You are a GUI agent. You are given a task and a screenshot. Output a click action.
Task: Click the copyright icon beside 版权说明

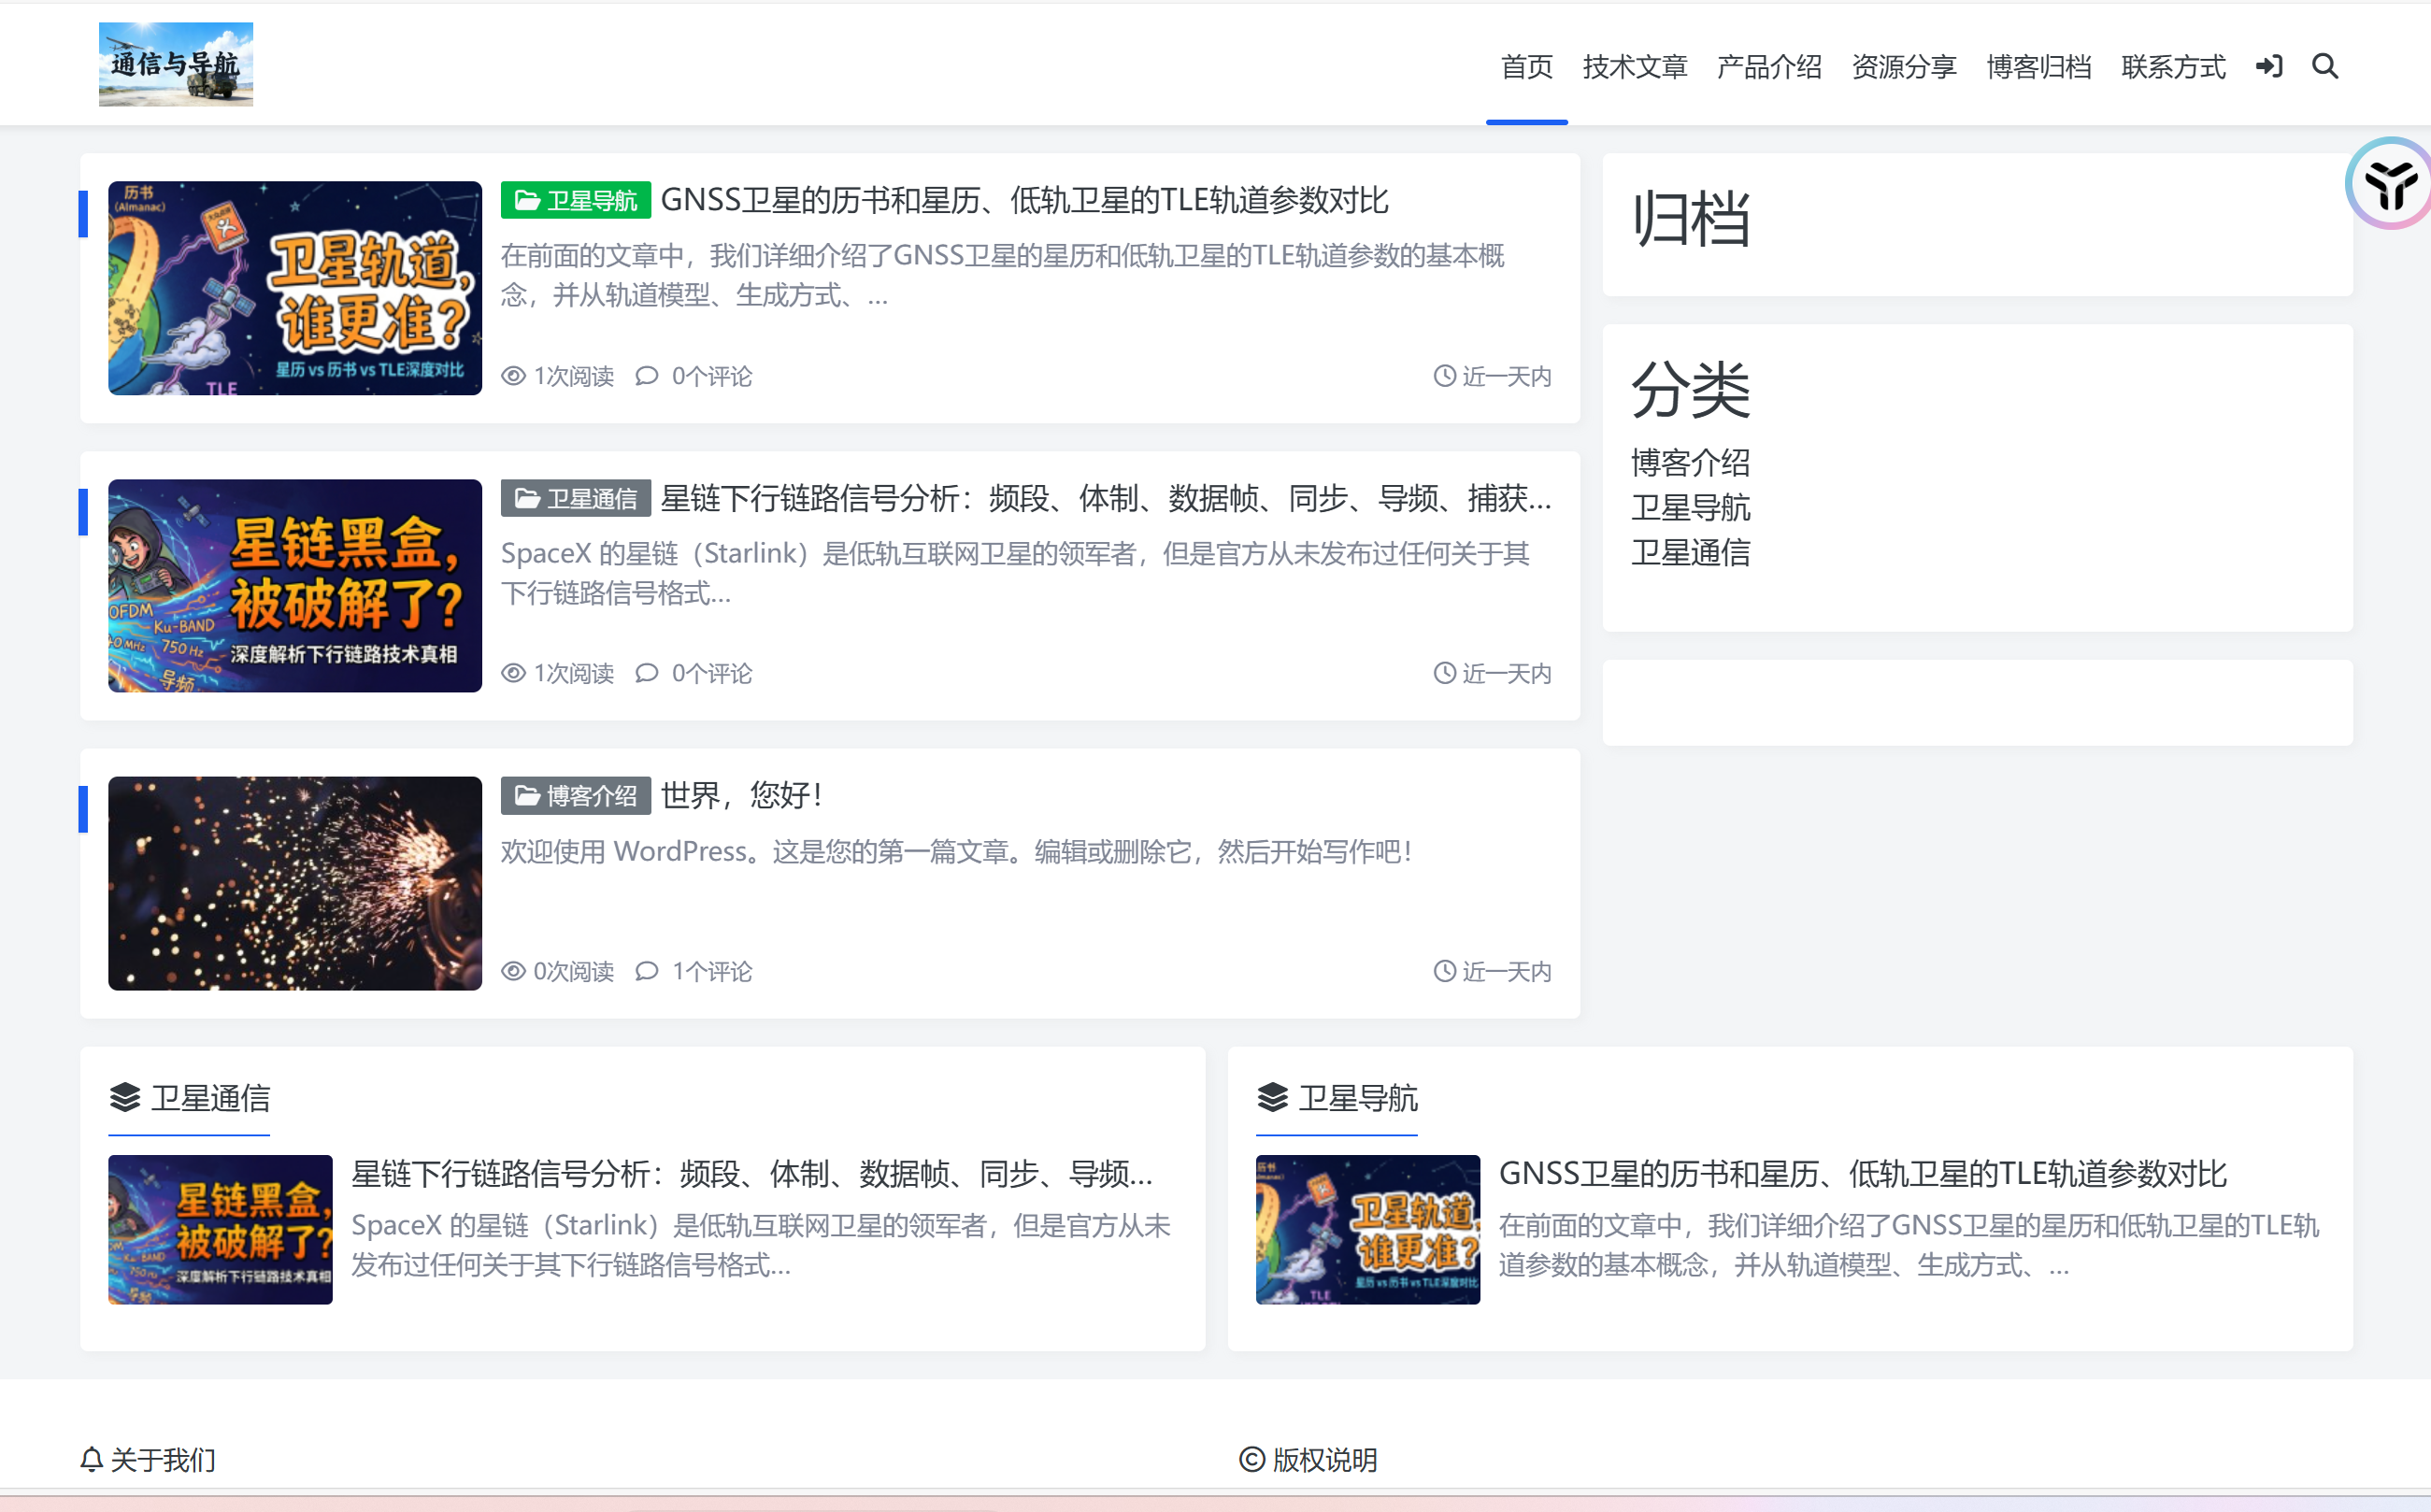1248,1459
